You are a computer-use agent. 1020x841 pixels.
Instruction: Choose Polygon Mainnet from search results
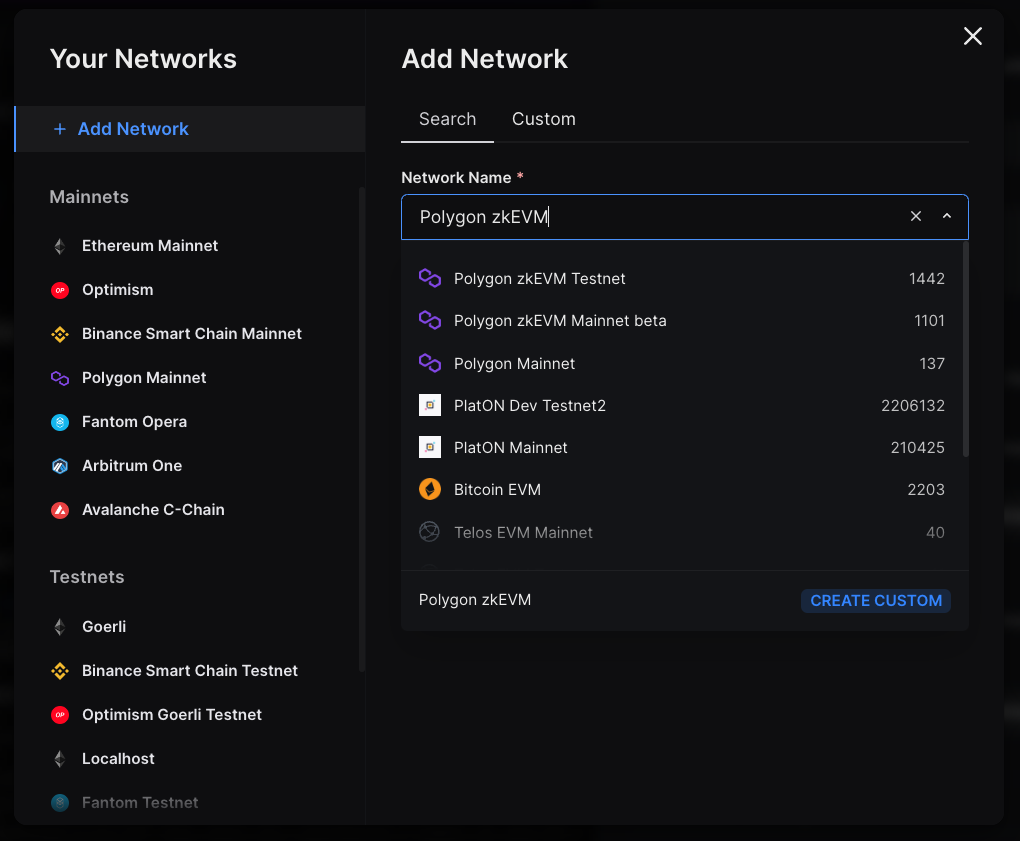tap(681, 363)
